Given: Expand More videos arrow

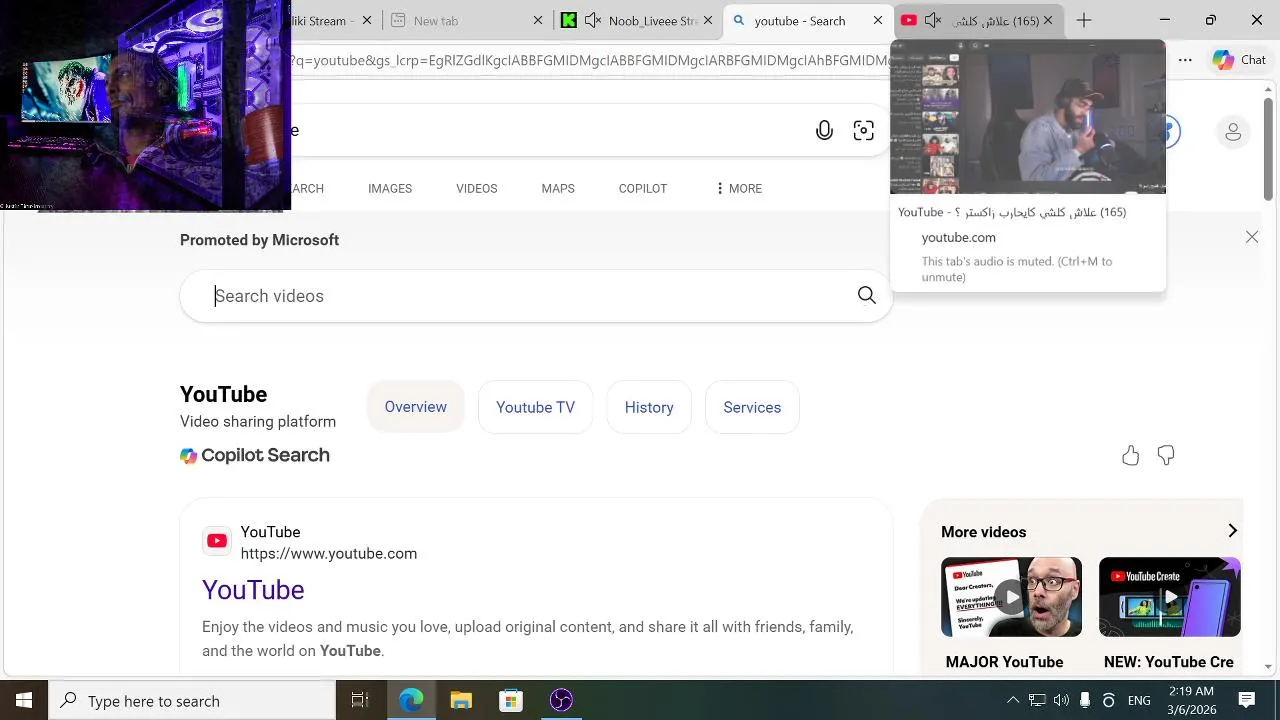Looking at the screenshot, I should [x=1232, y=531].
